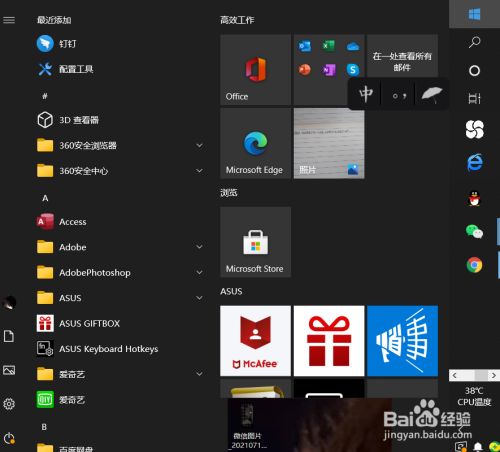Open Documents from Start sidebar

click(x=9, y=336)
